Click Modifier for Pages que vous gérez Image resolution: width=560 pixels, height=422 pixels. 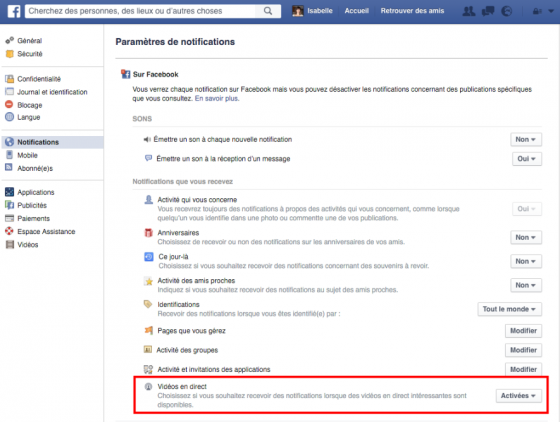[523, 331]
